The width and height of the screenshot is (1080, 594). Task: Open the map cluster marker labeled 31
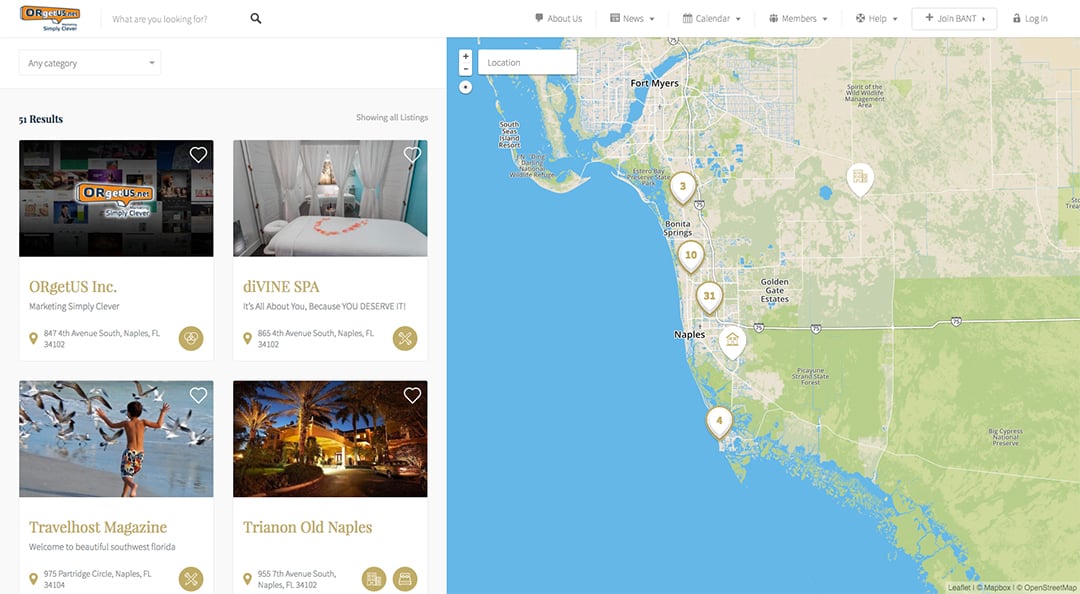(x=709, y=298)
